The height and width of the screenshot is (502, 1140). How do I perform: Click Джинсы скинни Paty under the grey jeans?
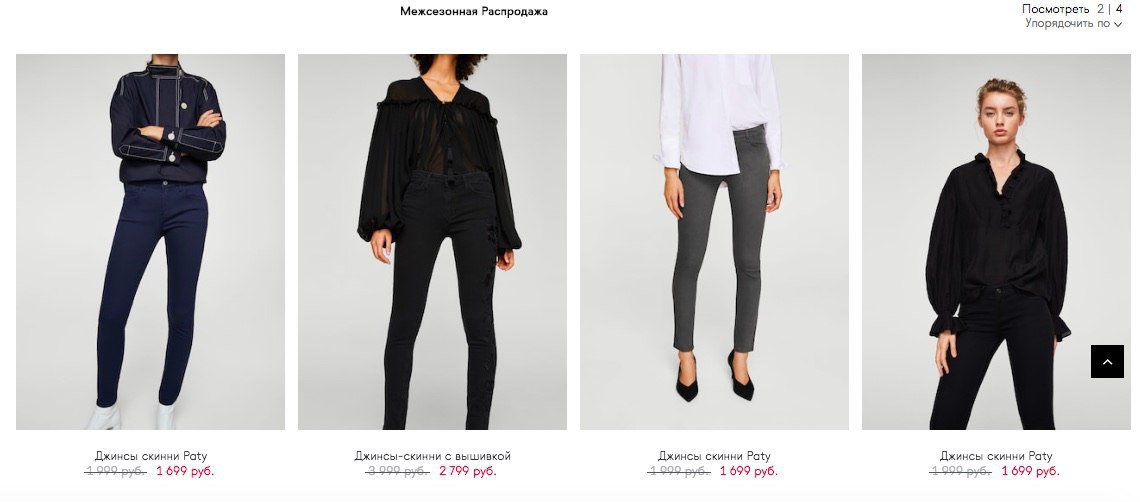[x=714, y=456]
